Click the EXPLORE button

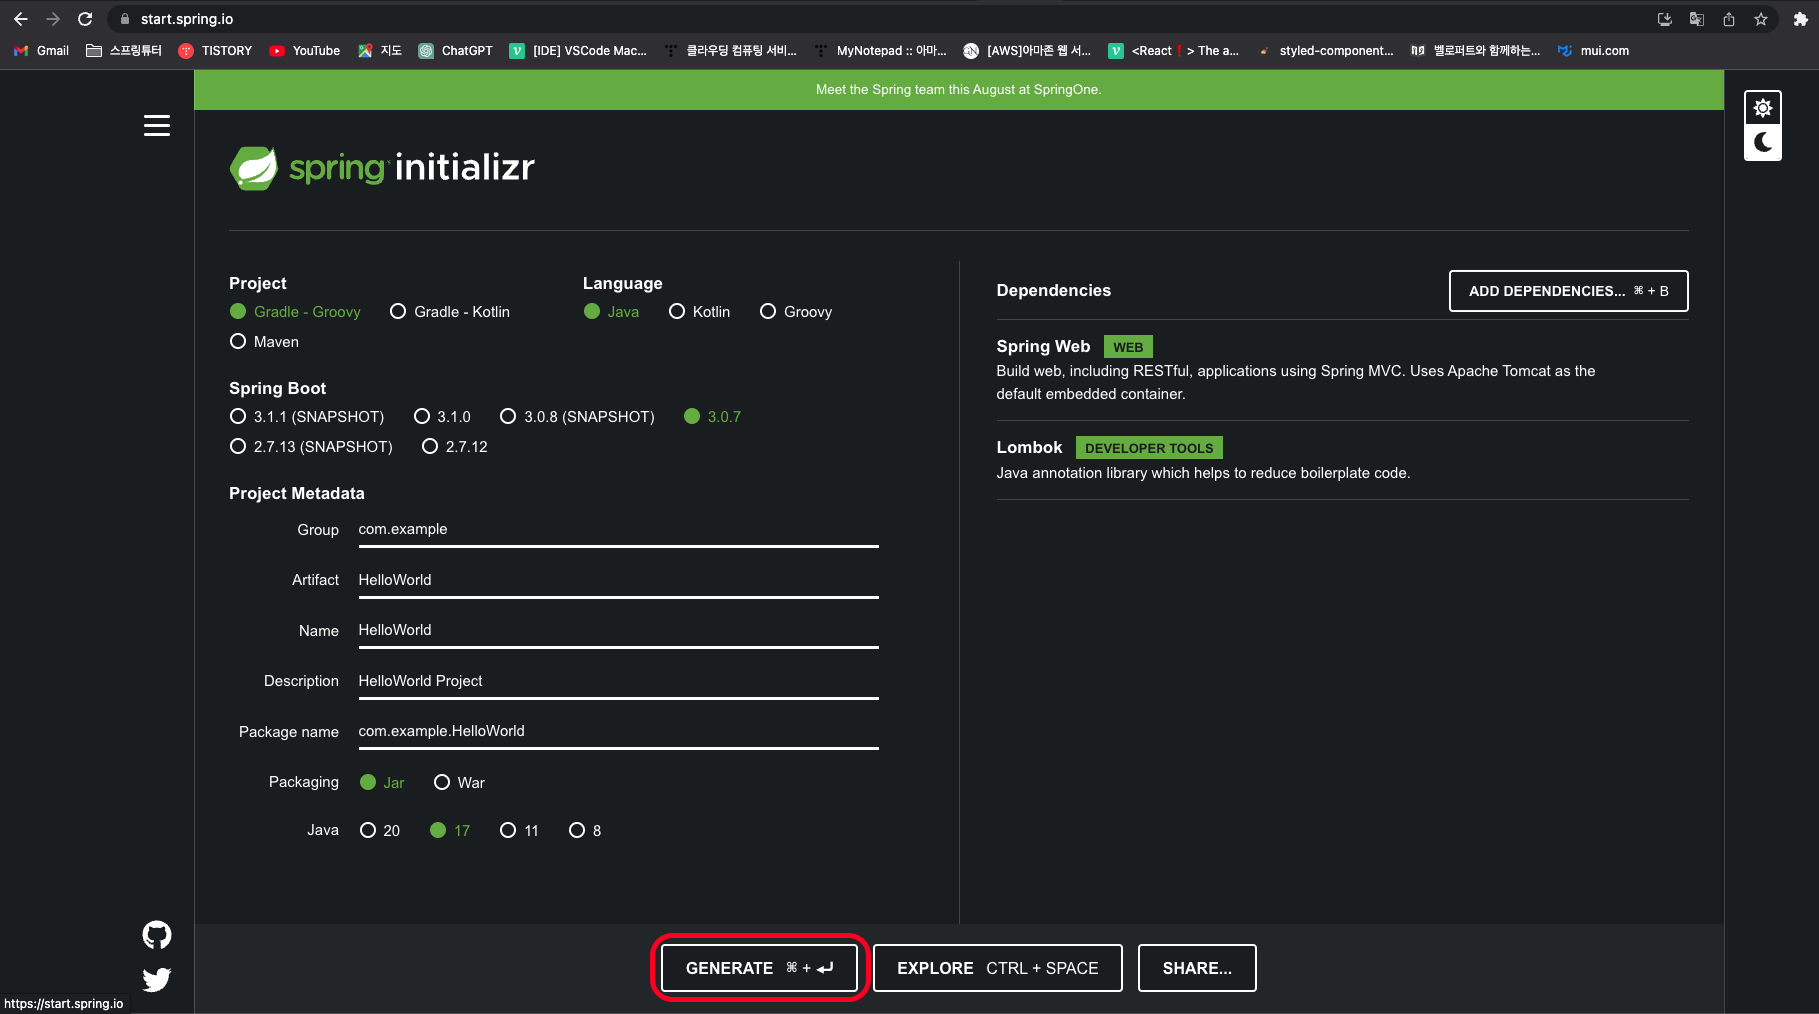(x=997, y=968)
